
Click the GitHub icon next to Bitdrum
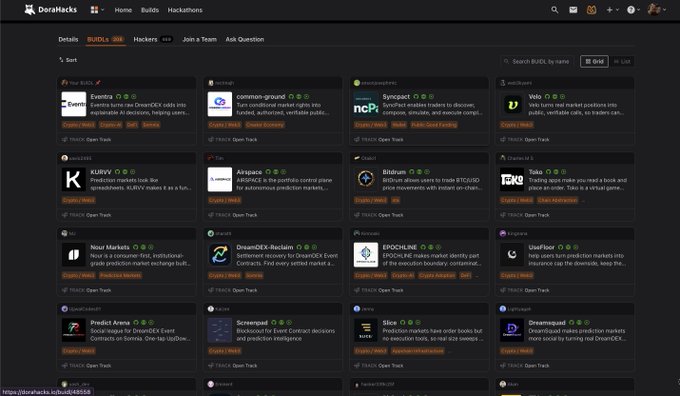tap(412, 172)
